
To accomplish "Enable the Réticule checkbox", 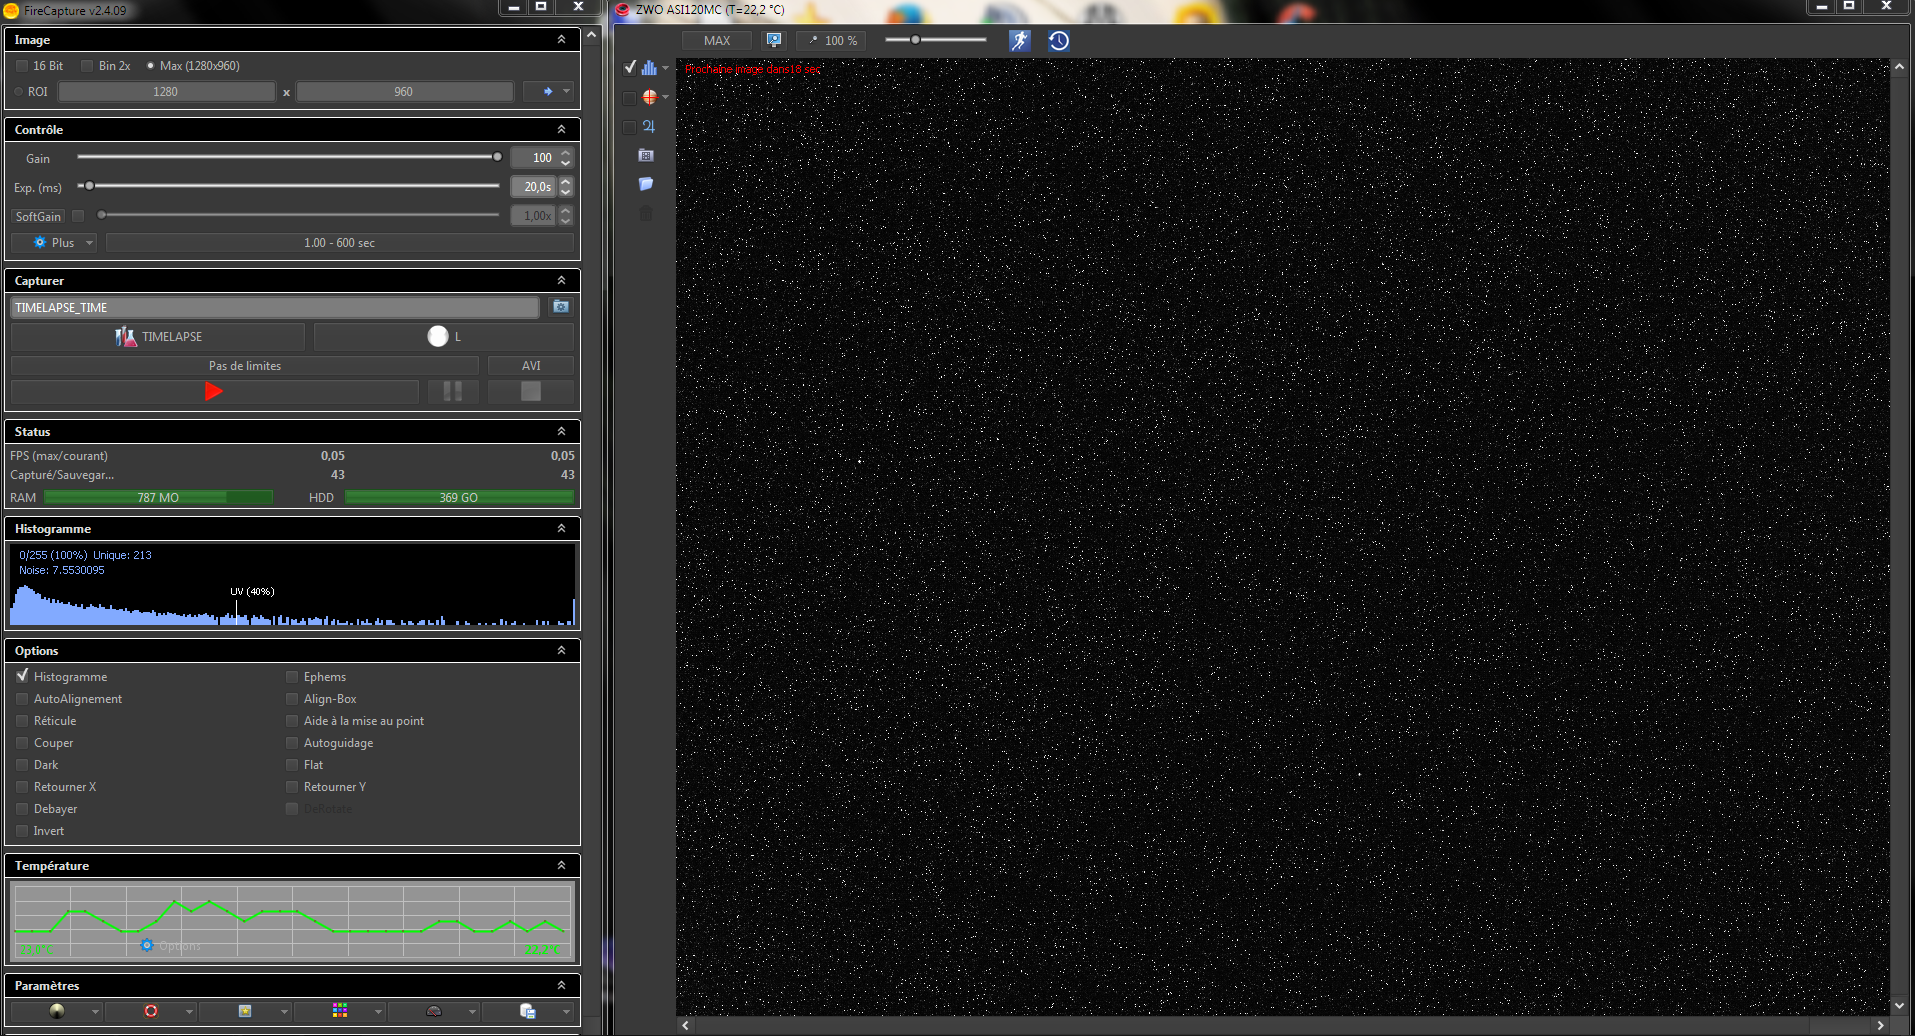I will pyautogui.click(x=22, y=721).
